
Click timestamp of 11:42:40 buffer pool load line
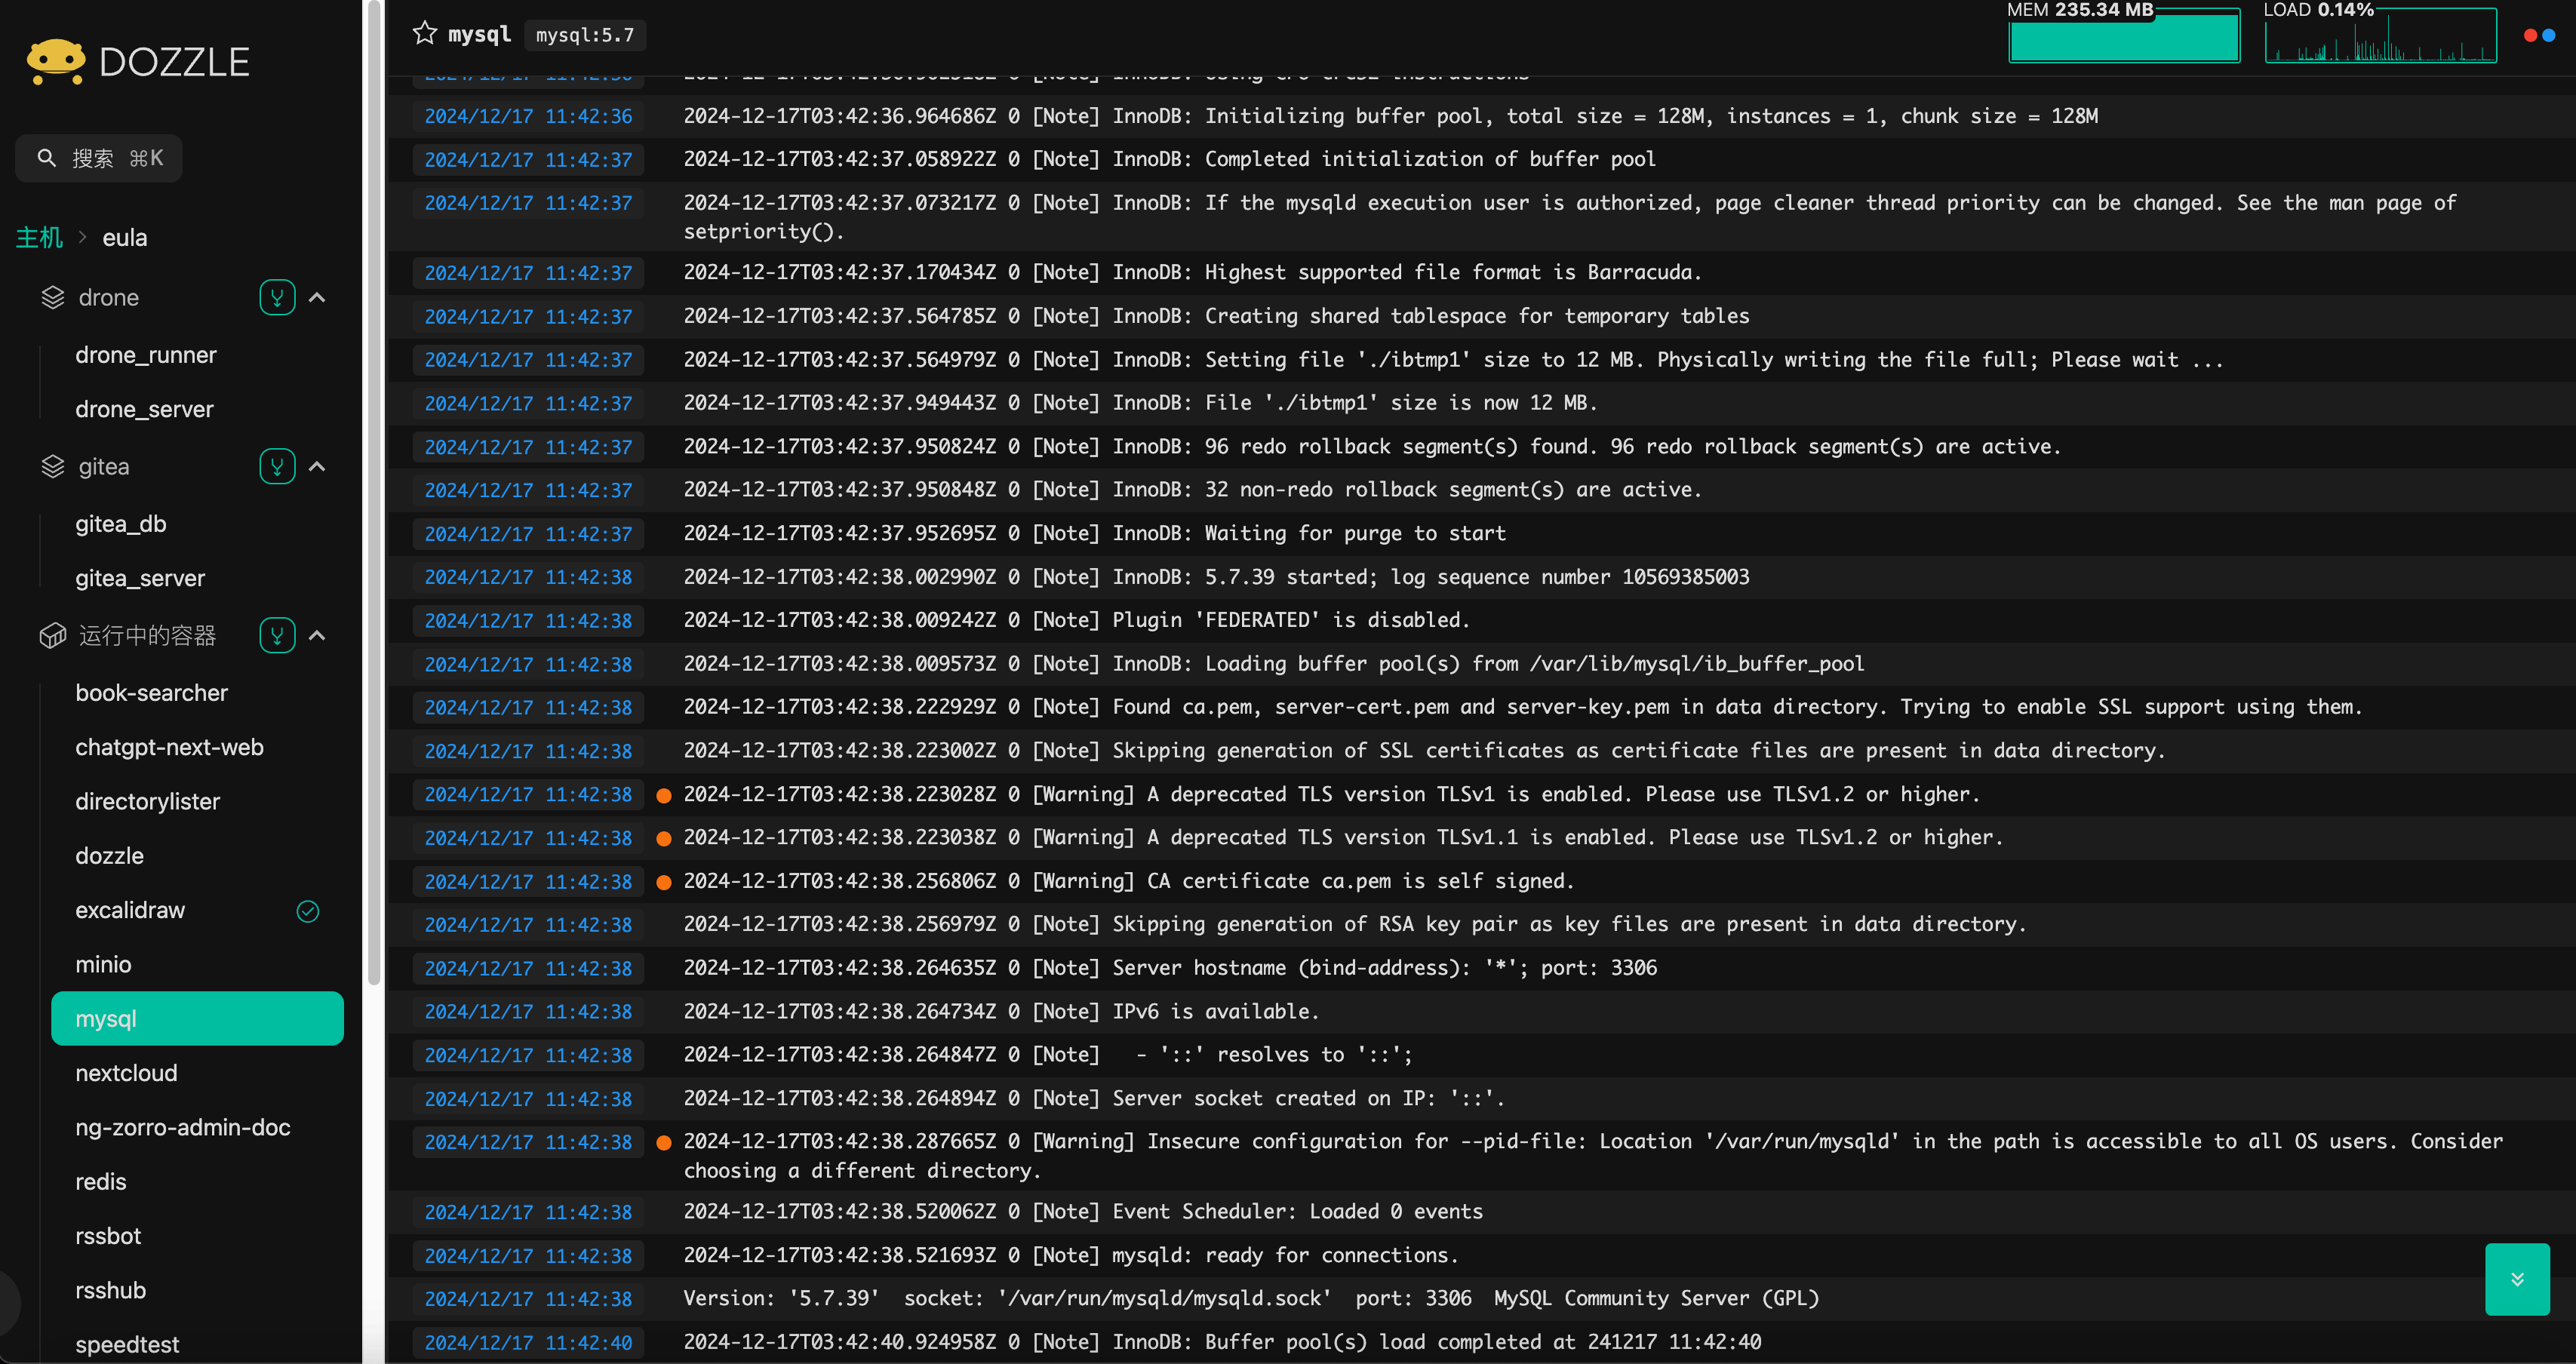tap(528, 1343)
